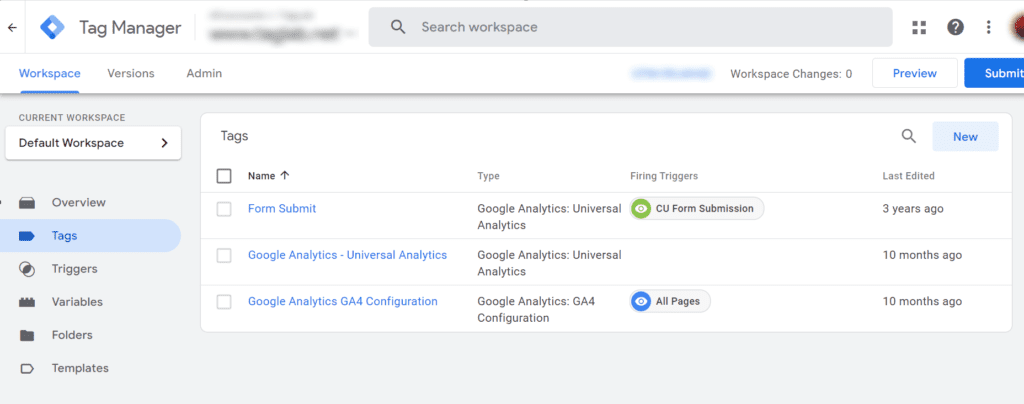This screenshot has width=1024, height=404.
Task: Open Templates in the sidebar
Action: coord(80,369)
